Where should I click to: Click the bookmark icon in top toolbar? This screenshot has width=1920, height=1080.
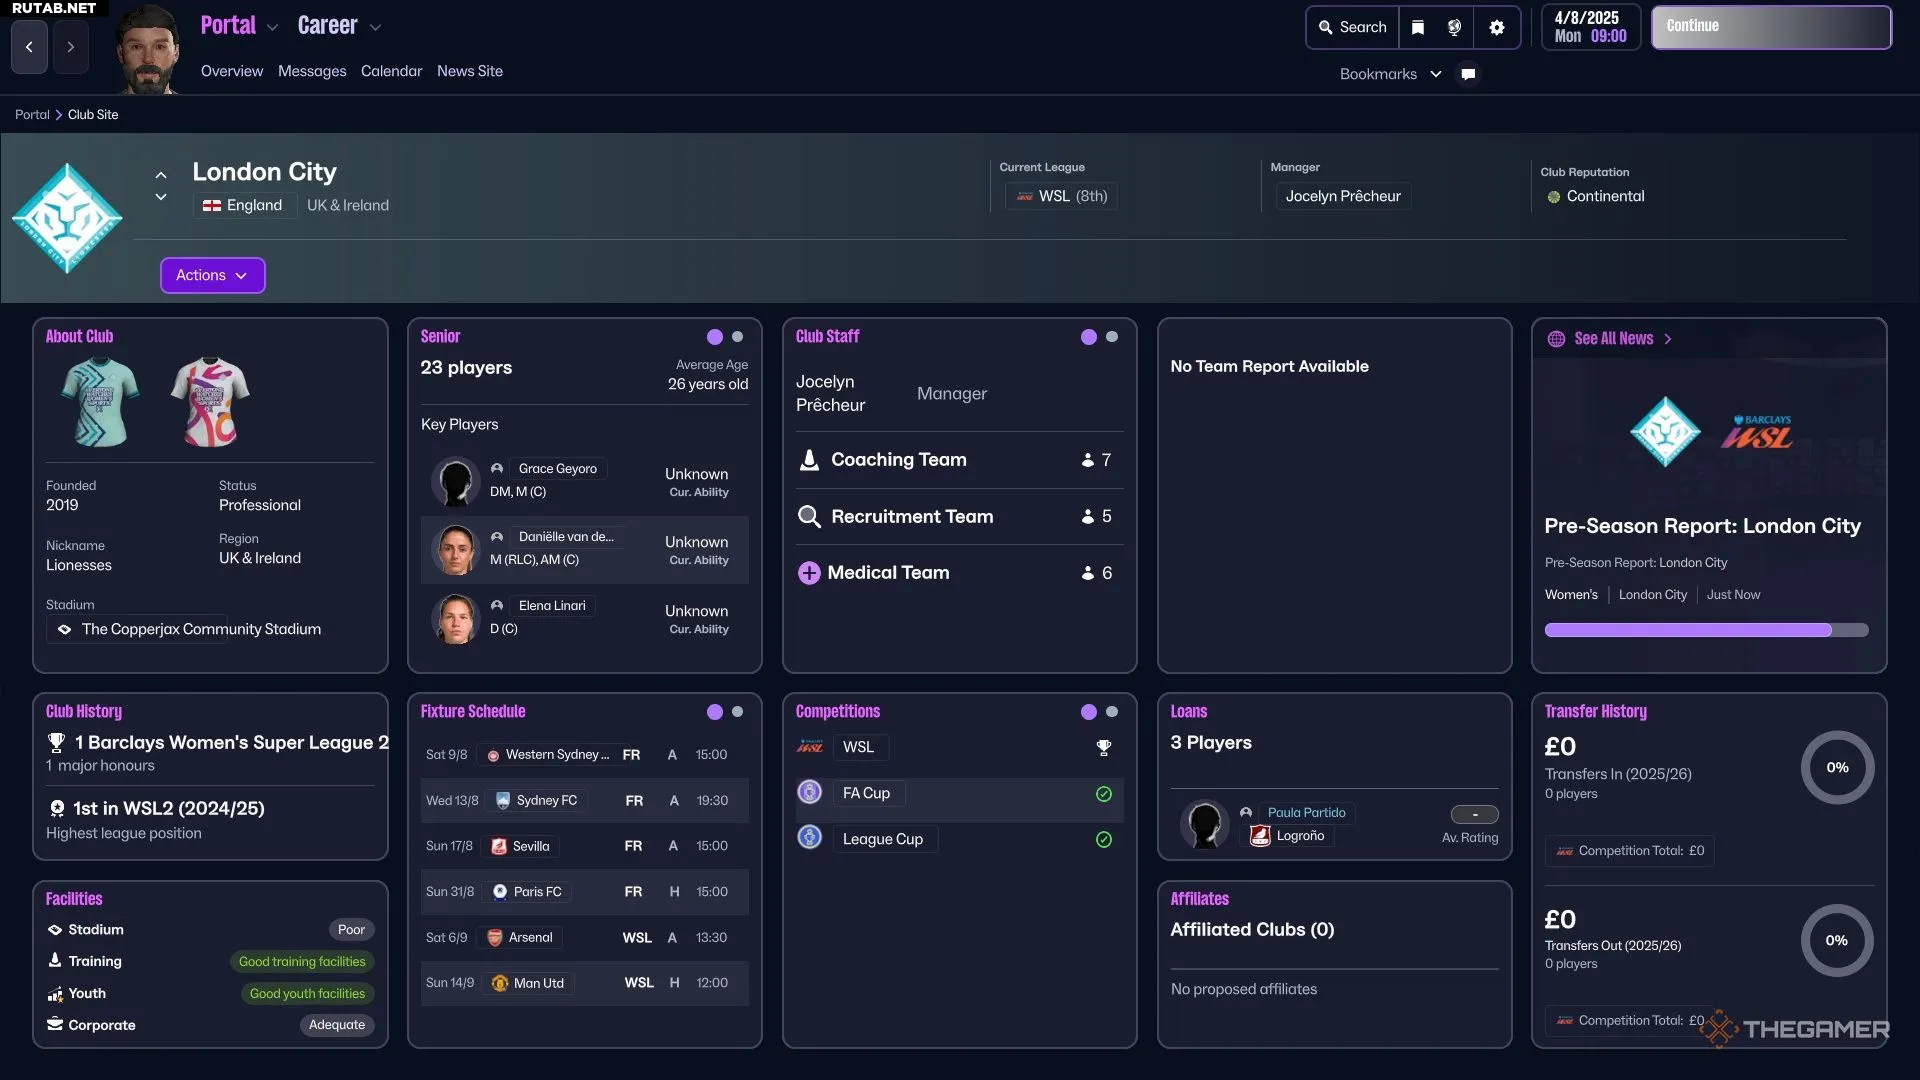[x=1417, y=27]
